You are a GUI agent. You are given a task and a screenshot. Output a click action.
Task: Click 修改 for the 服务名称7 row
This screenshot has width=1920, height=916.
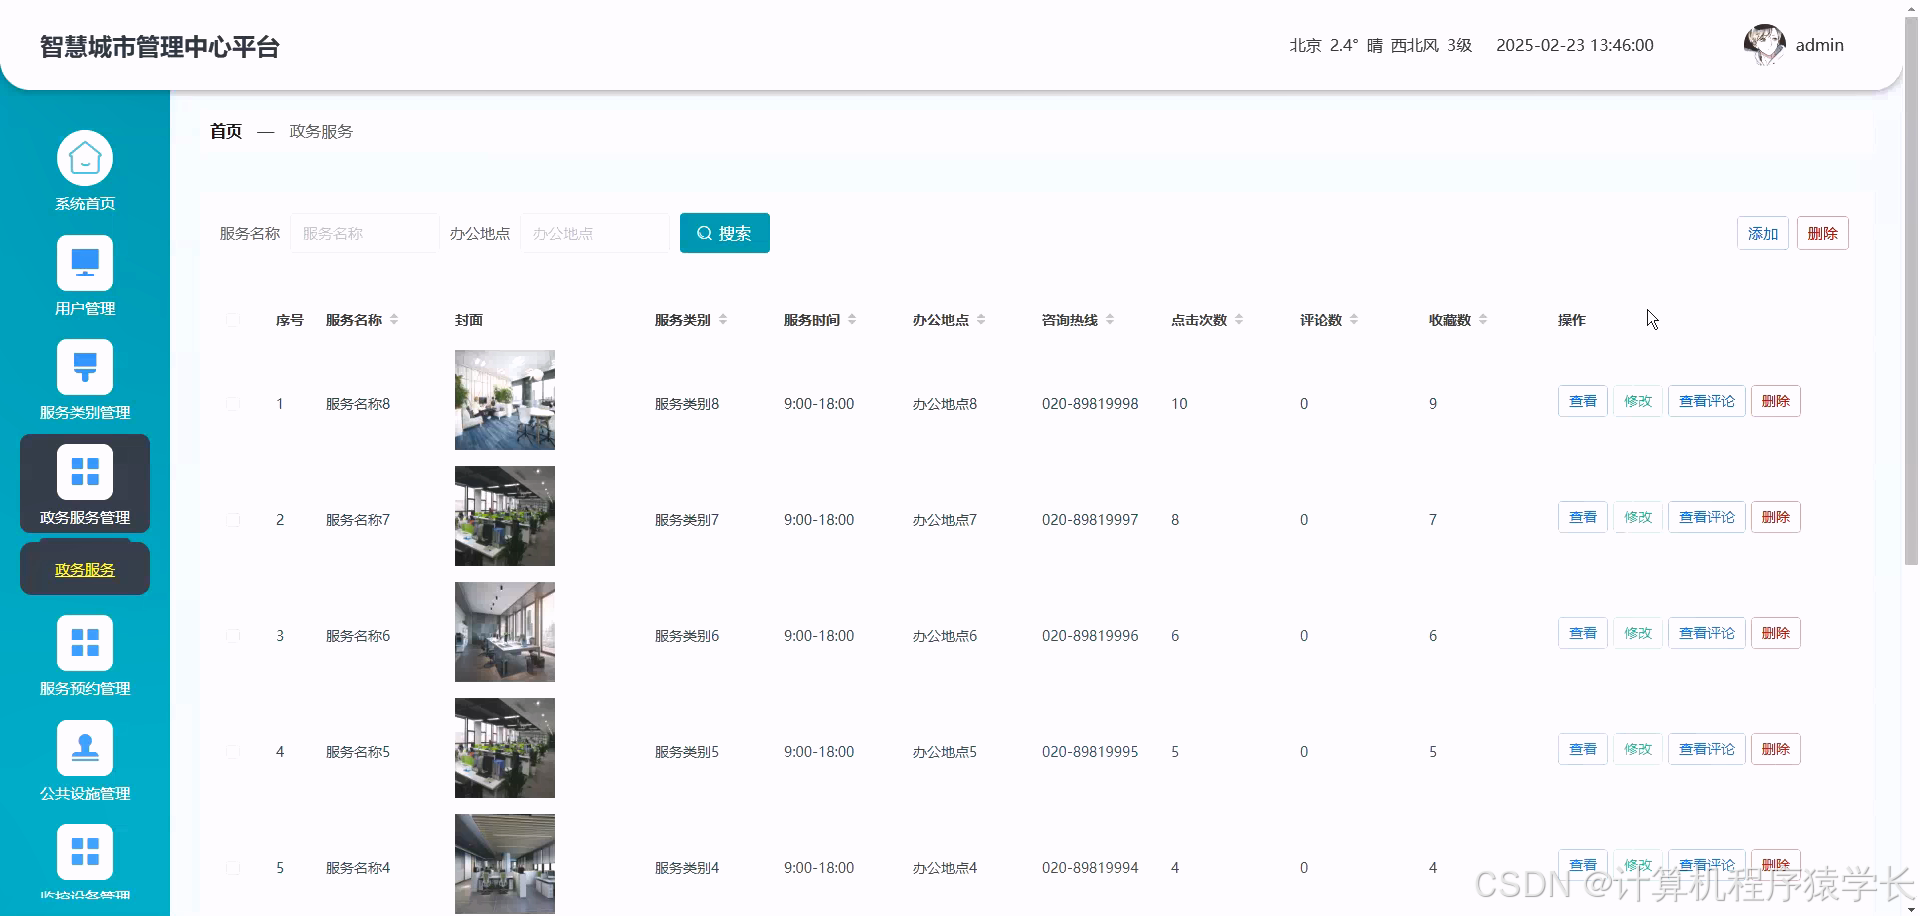point(1638,517)
